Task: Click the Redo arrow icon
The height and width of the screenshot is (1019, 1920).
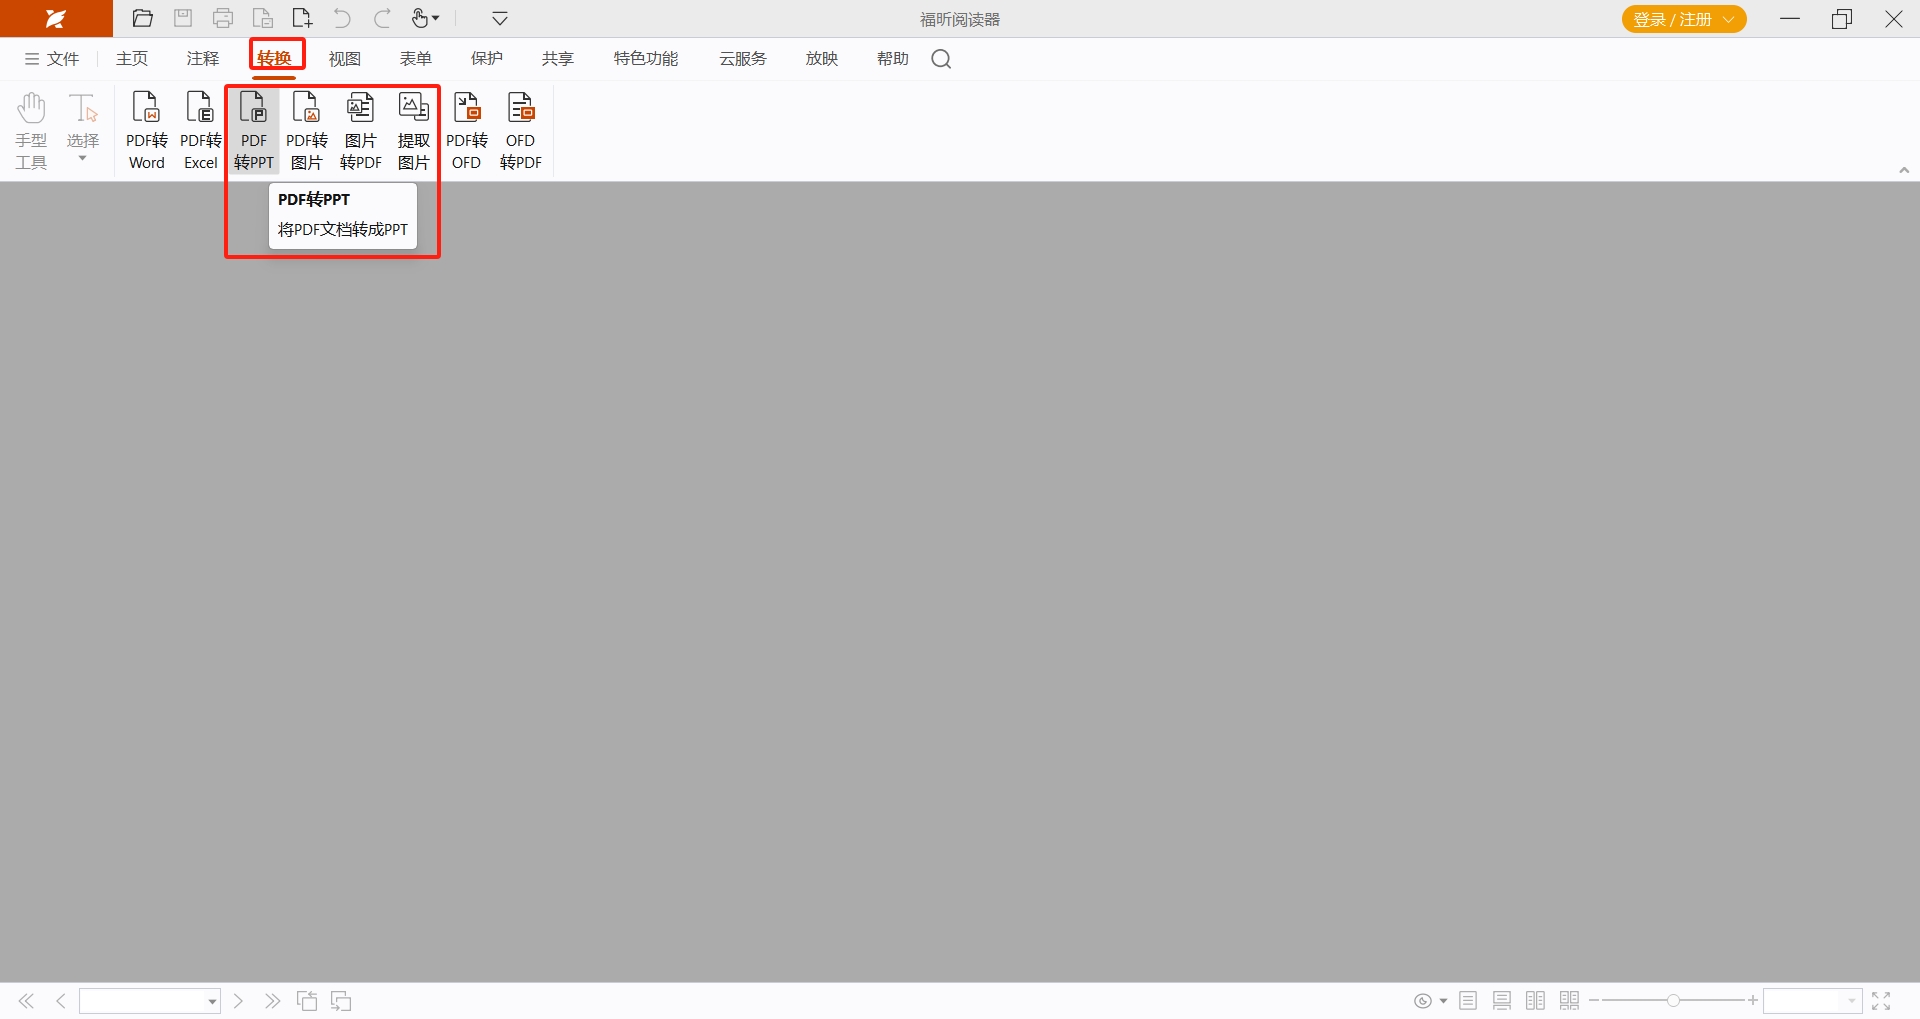Action: click(382, 19)
